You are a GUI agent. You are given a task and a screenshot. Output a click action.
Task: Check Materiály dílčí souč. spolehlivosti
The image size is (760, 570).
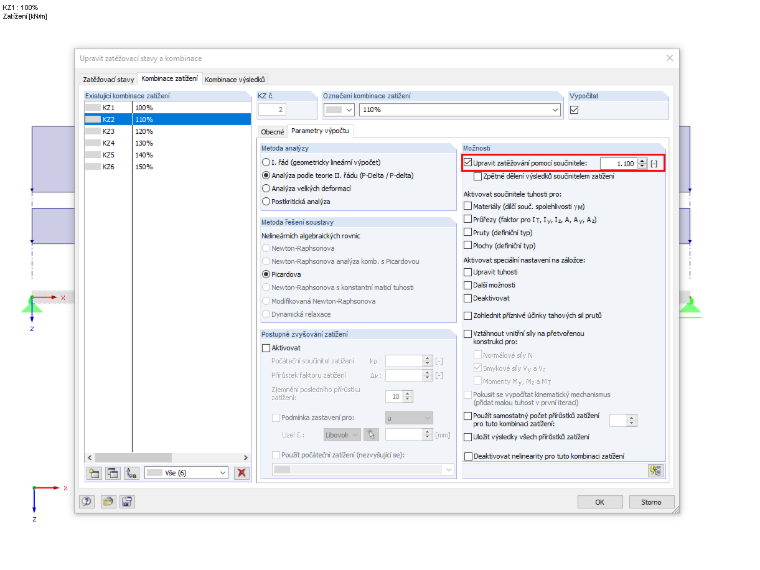click(468, 206)
